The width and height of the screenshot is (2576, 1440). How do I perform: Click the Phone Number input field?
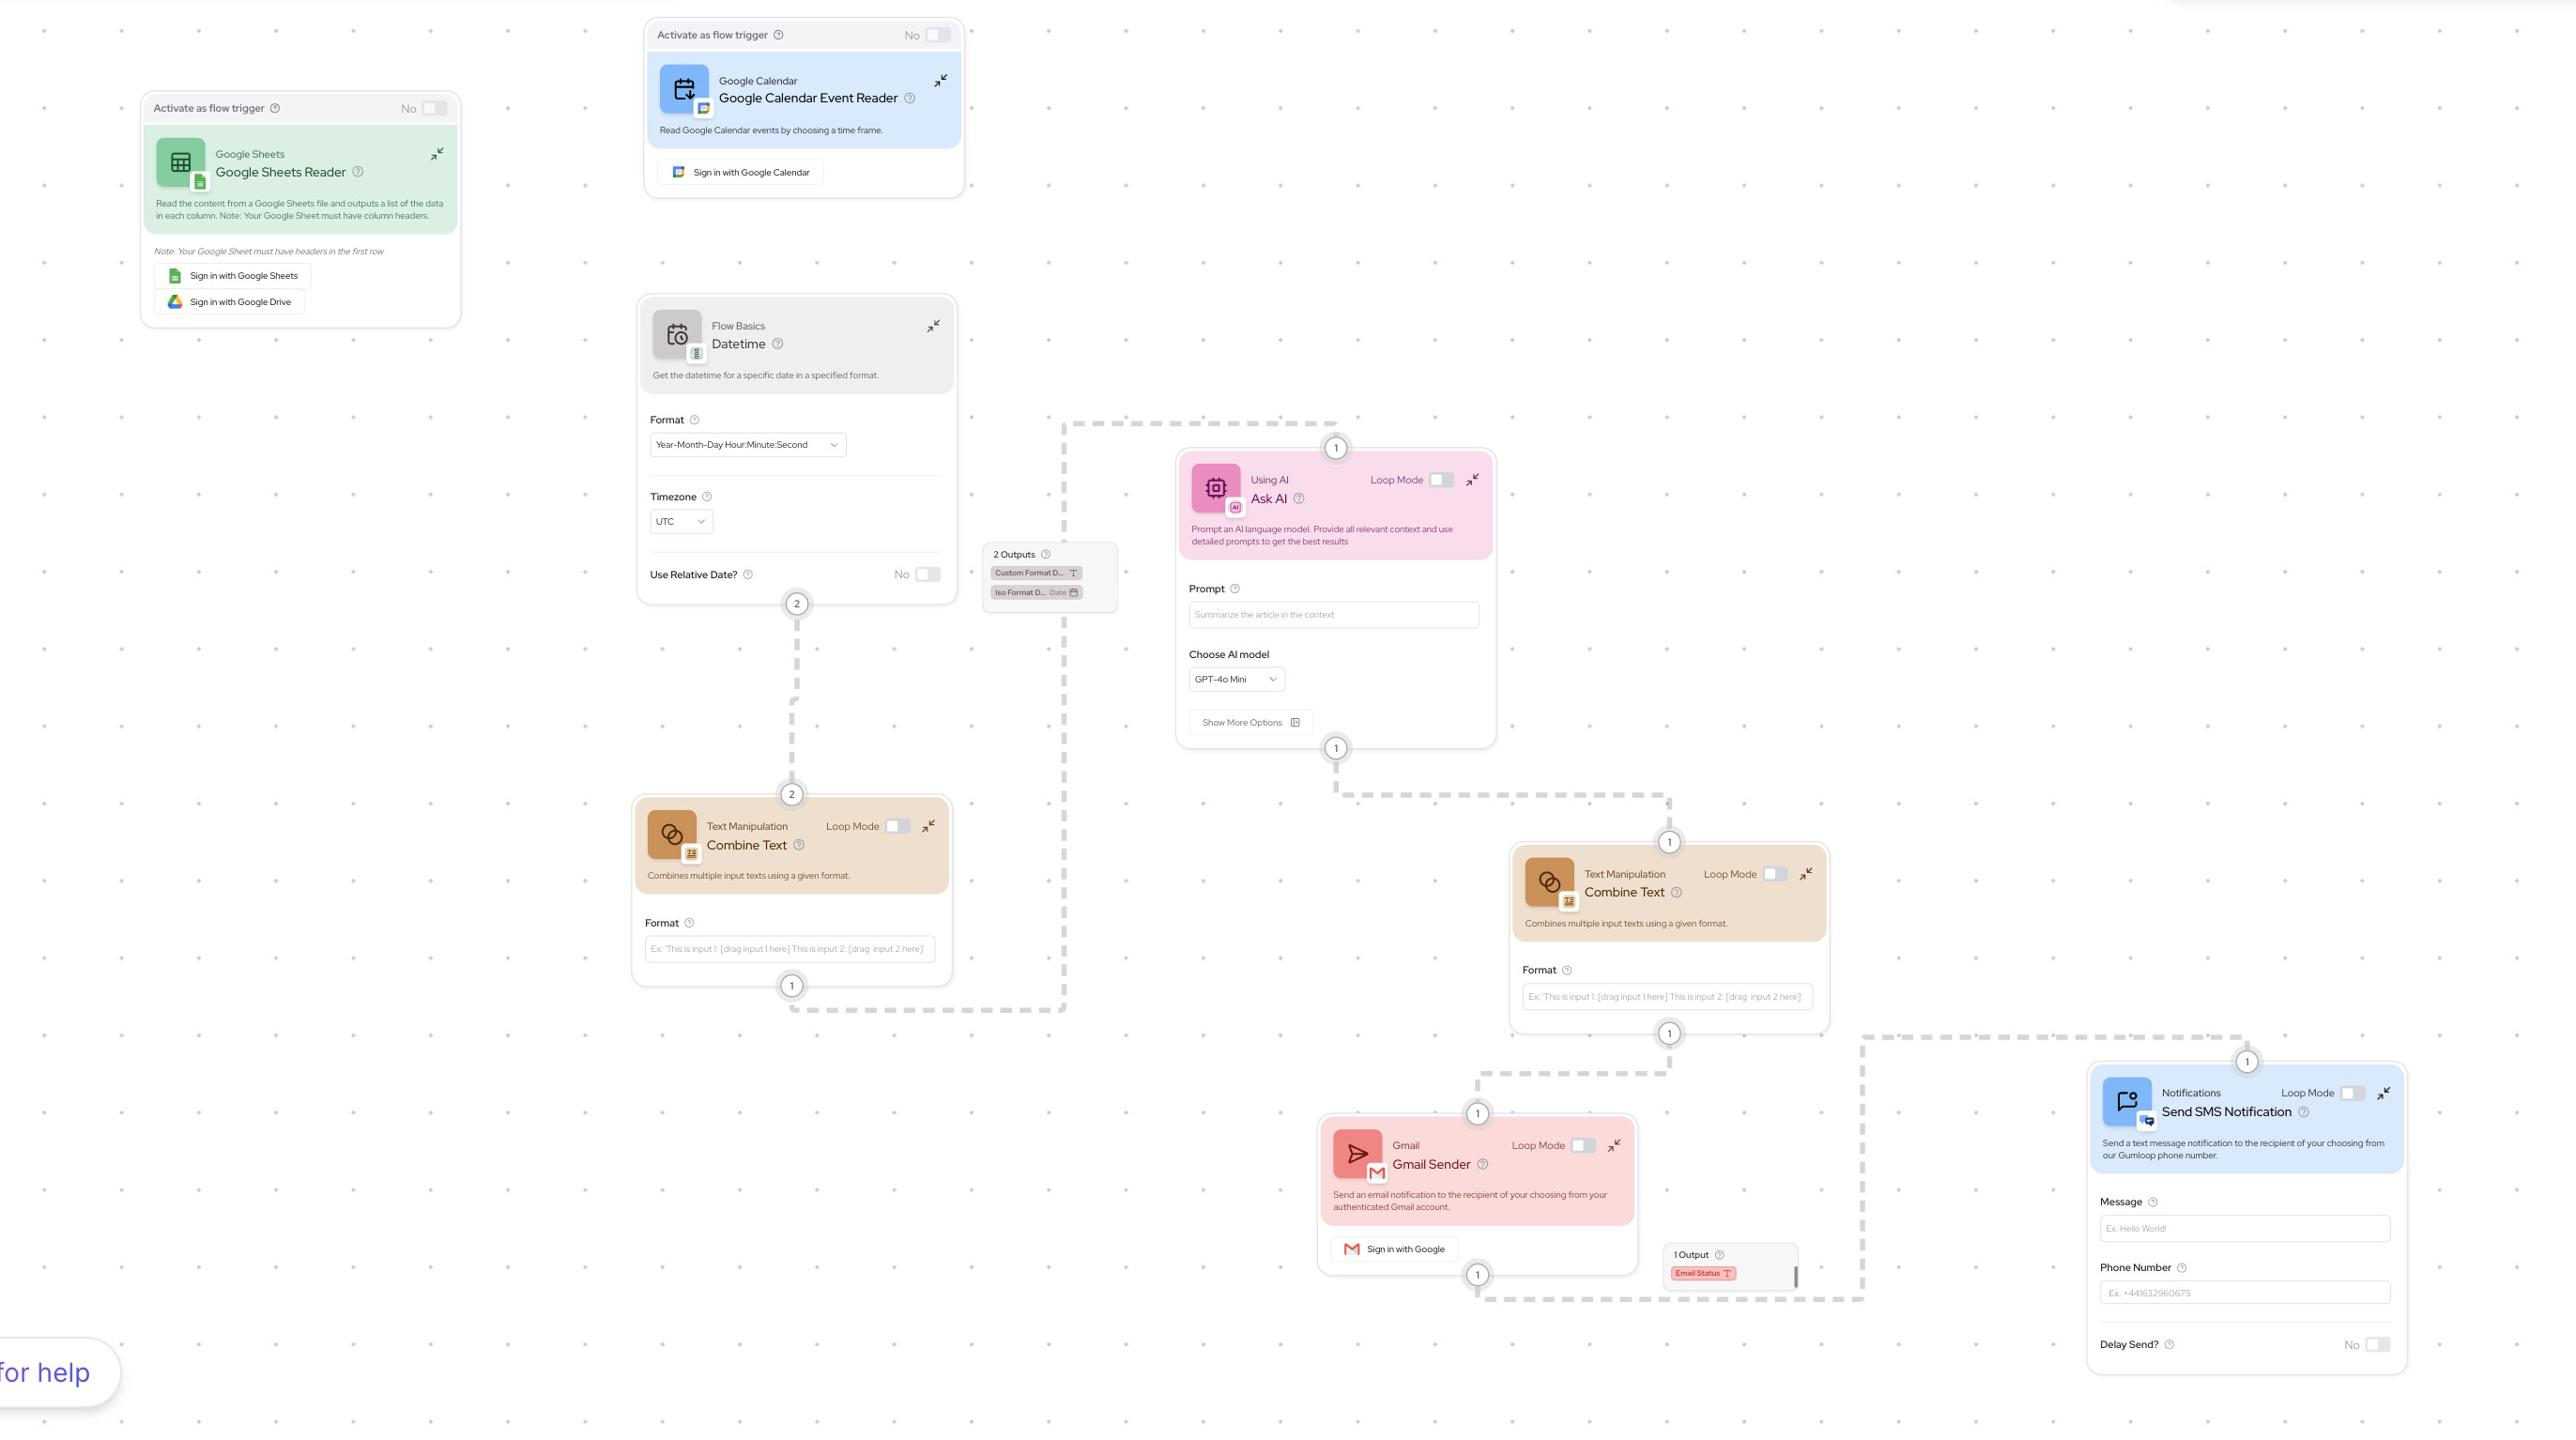click(2245, 1293)
